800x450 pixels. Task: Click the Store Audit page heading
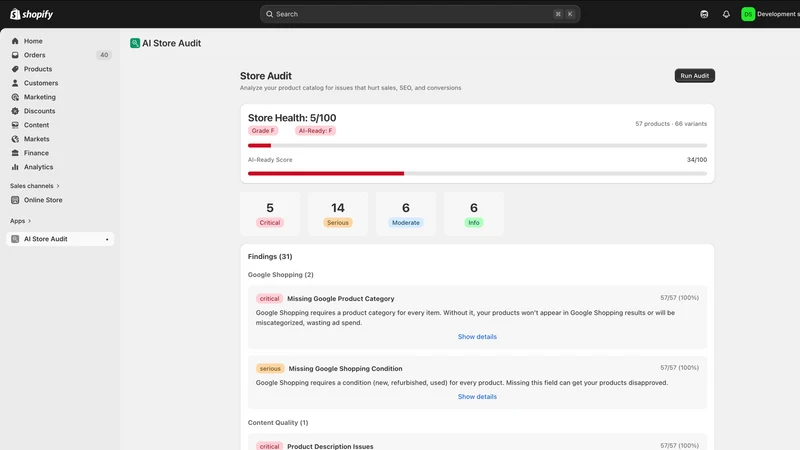point(266,76)
